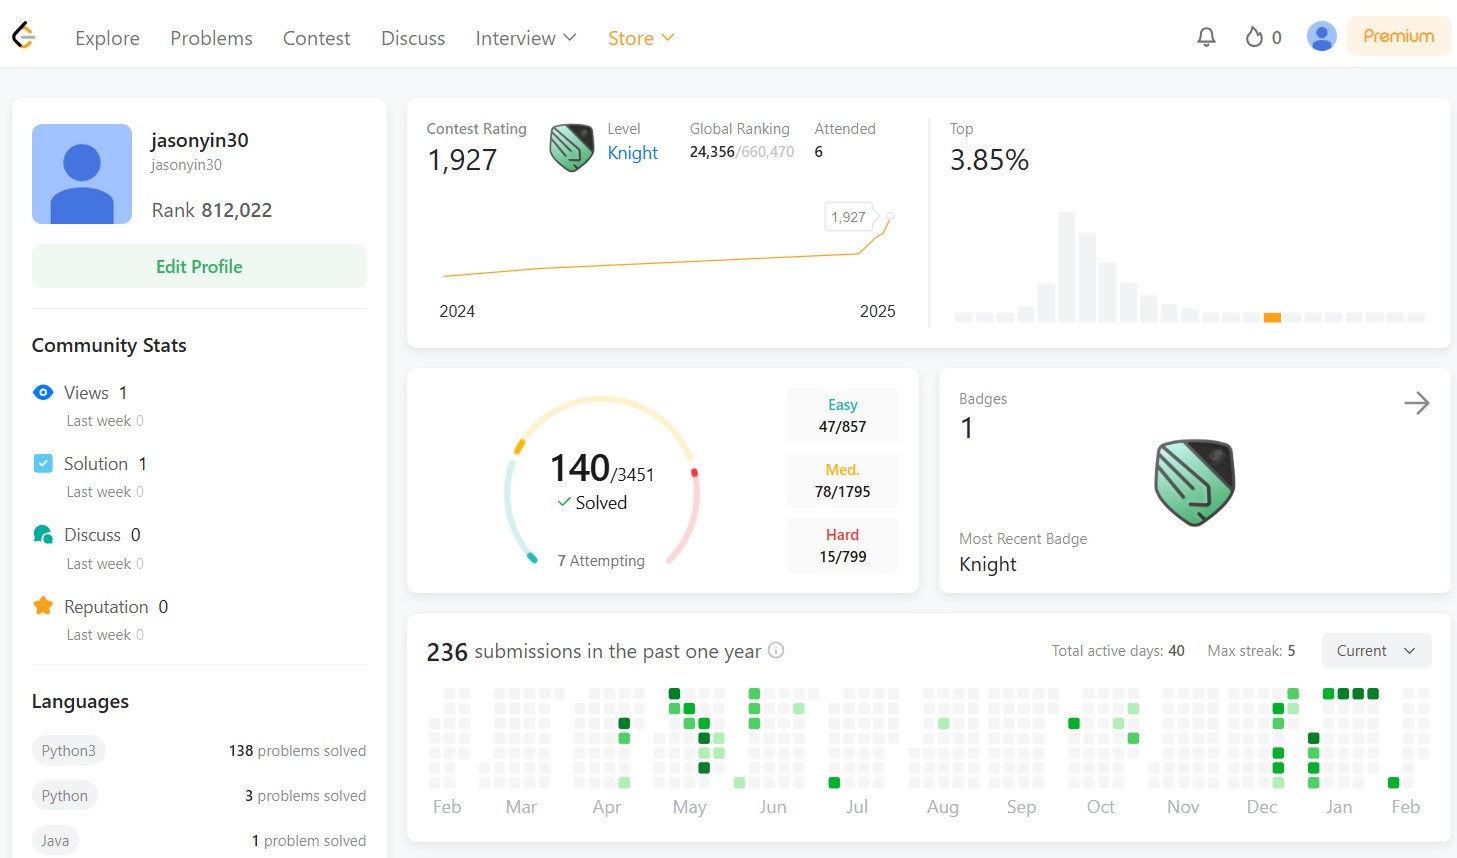Image resolution: width=1457 pixels, height=858 pixels.
Task: Click the Rank 812,022 text
Action: (x=212, y=210)
